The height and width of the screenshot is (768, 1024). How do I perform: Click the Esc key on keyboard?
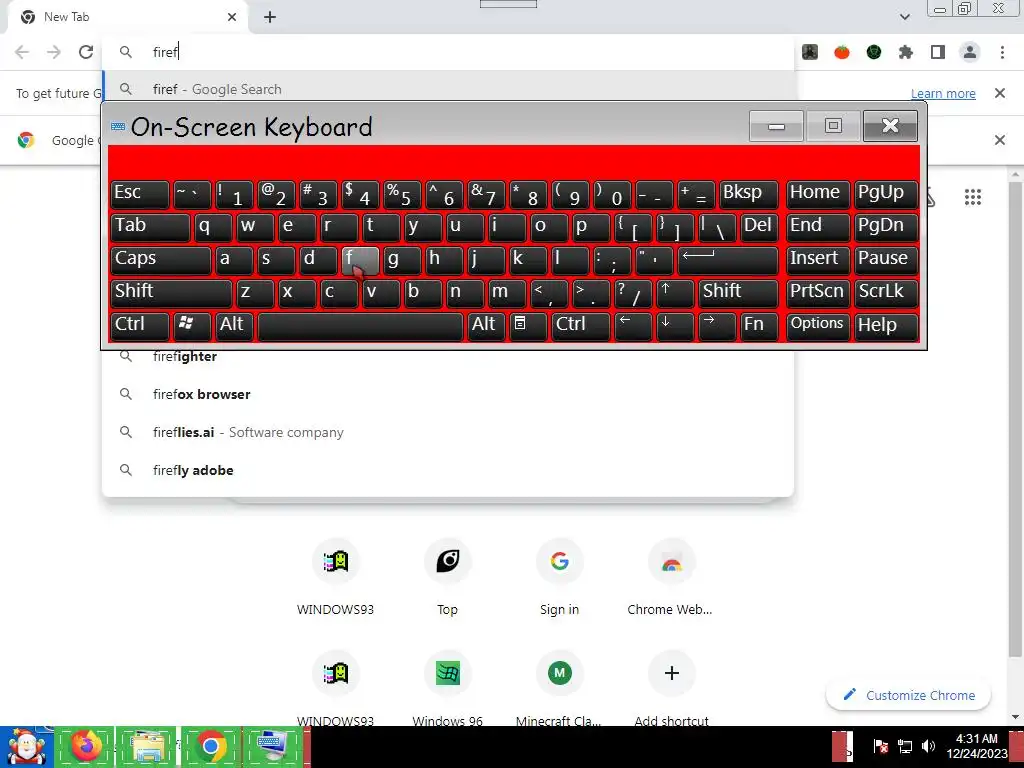[140, 194]
